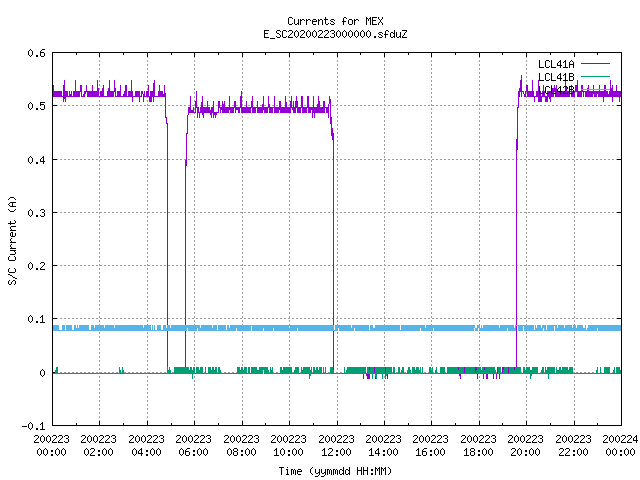Screen dimensions: 640x480
Task: Click the x-axis label 'Time (yymmdd HH:MM)'
Action: pos(335,471)
